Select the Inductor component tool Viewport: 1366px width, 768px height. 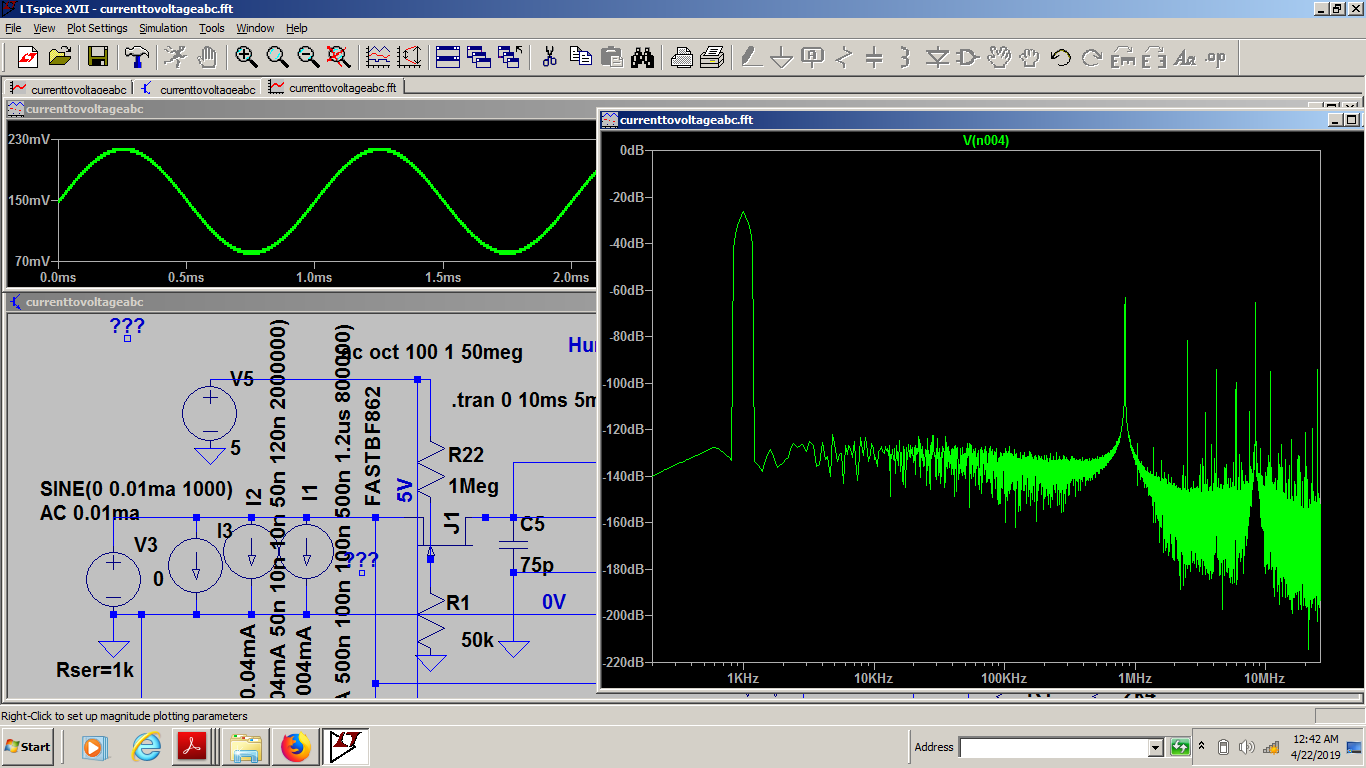(x=905, y=57)
